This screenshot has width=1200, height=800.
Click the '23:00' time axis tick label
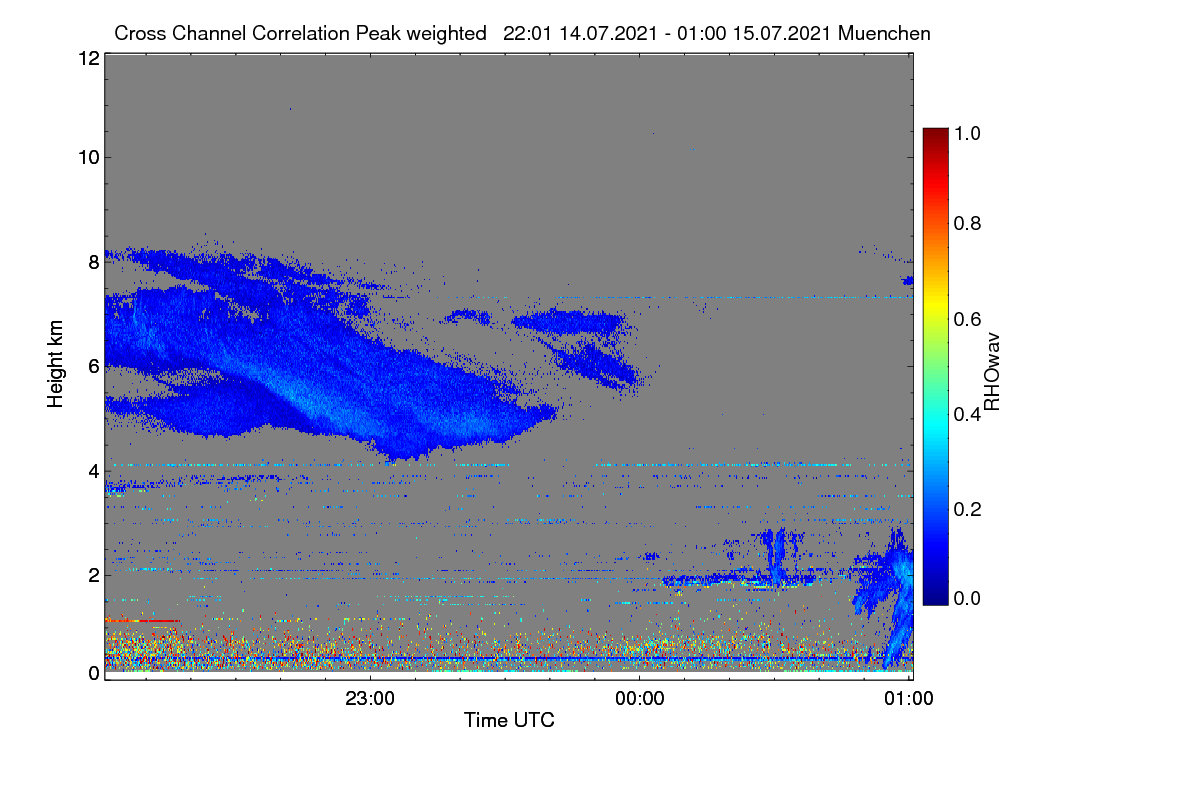(370, 699)
